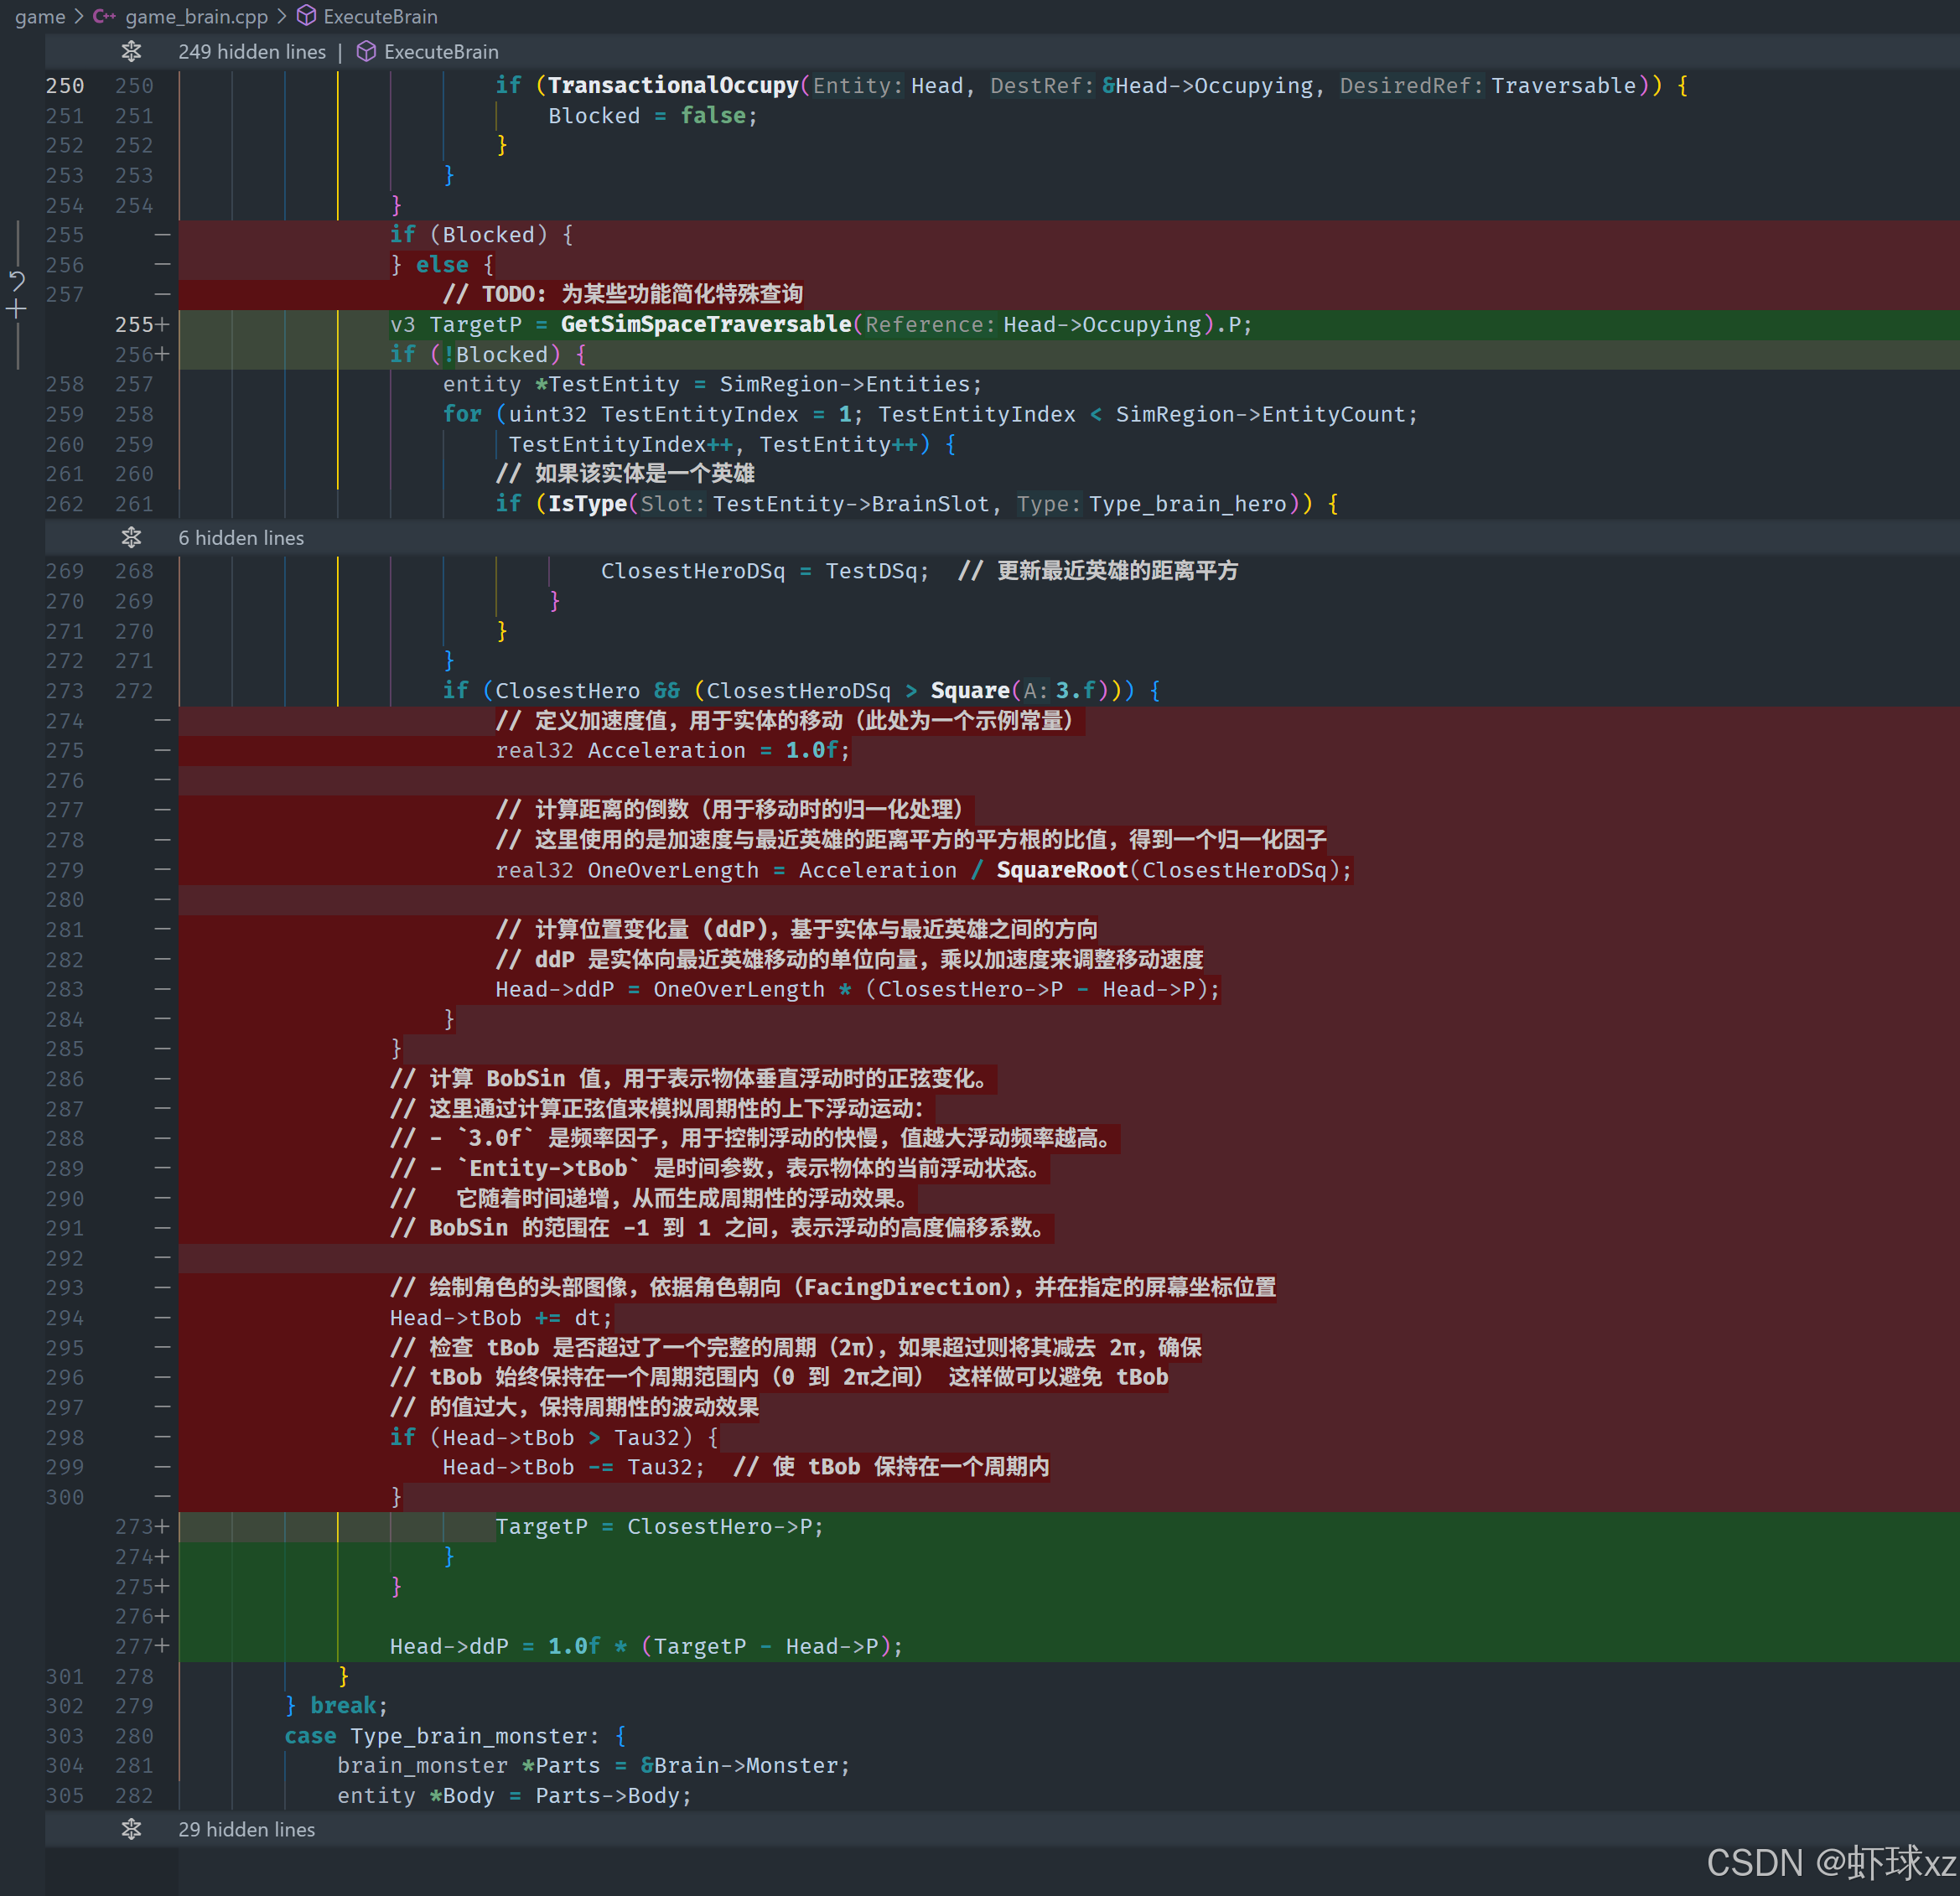Open game_brain.cpp breadcrumb item

coord(196,17)
